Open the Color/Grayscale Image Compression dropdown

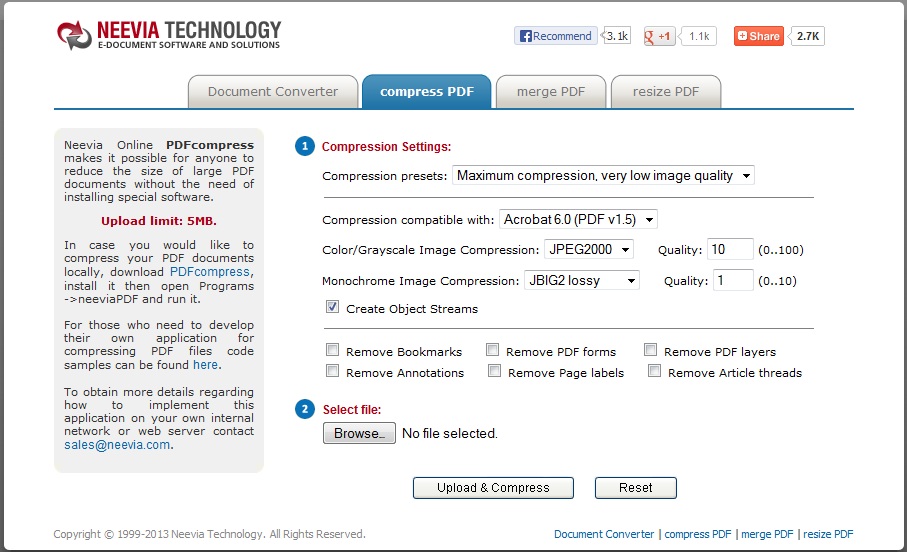coord(589,249)
